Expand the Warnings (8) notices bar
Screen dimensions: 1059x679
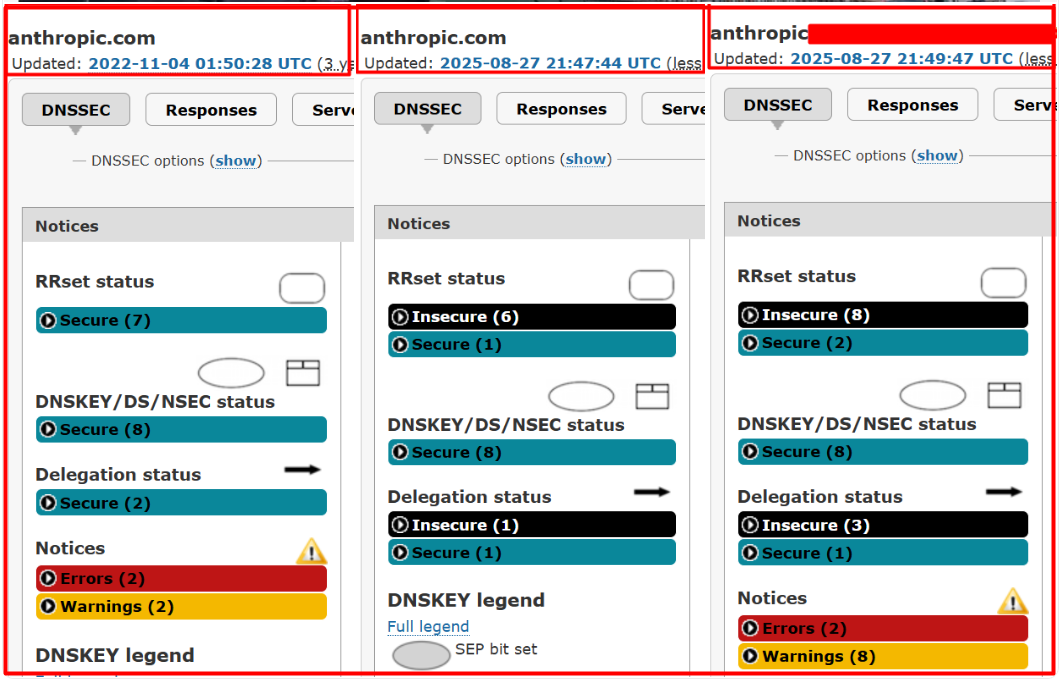pos(883,656)
